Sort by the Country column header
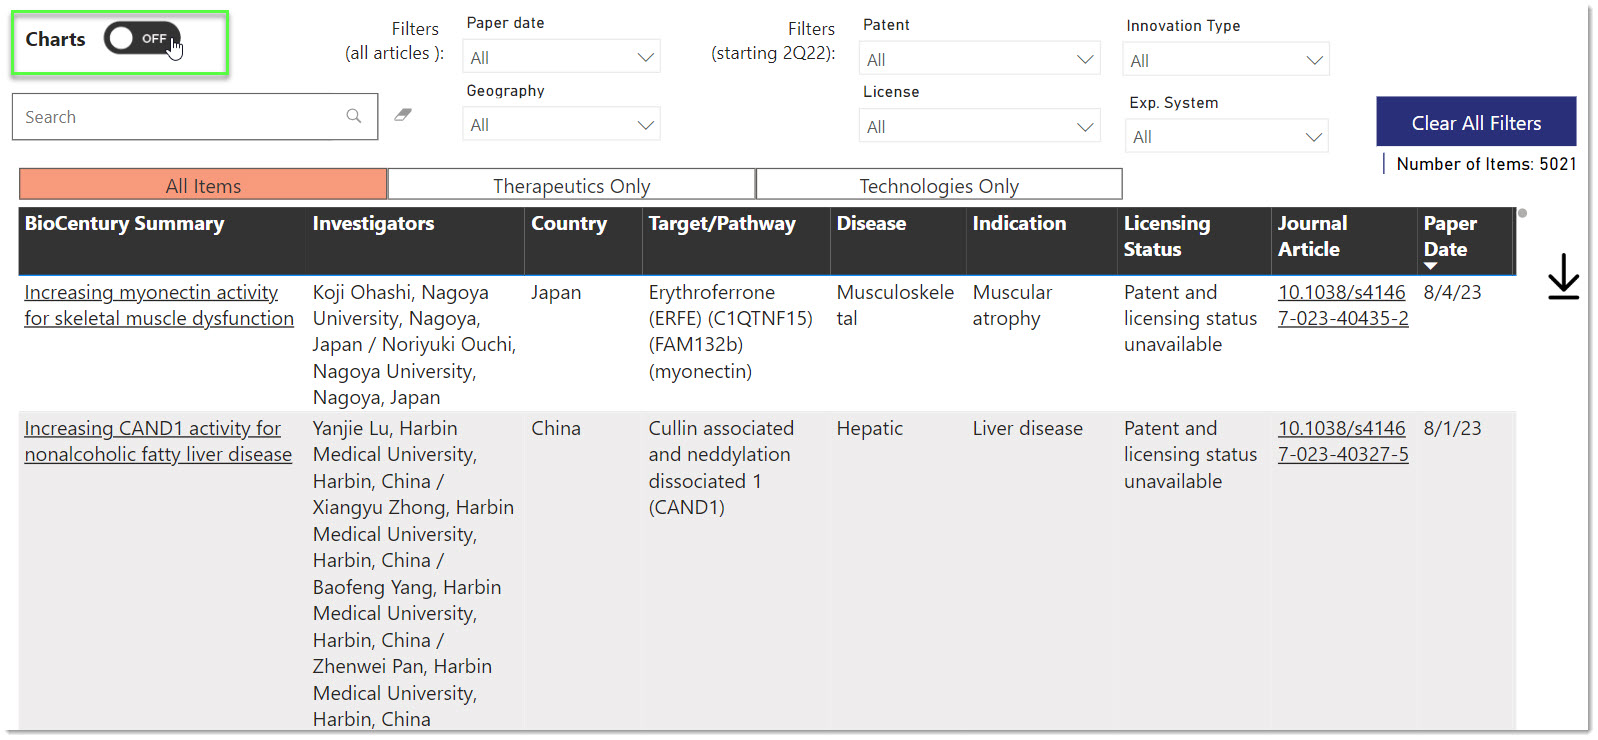This screenshot has height=740, width=1598. (569, 224)
